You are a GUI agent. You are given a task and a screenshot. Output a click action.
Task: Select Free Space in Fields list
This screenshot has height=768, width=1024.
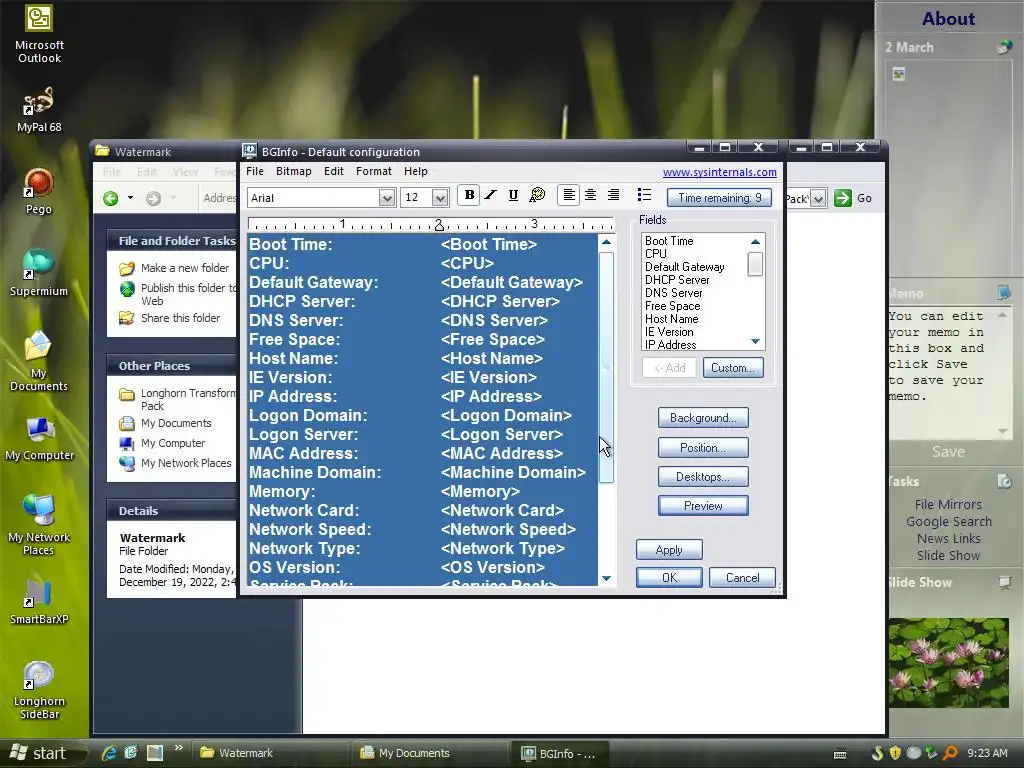pyautogui.click(x=673, y=306)
